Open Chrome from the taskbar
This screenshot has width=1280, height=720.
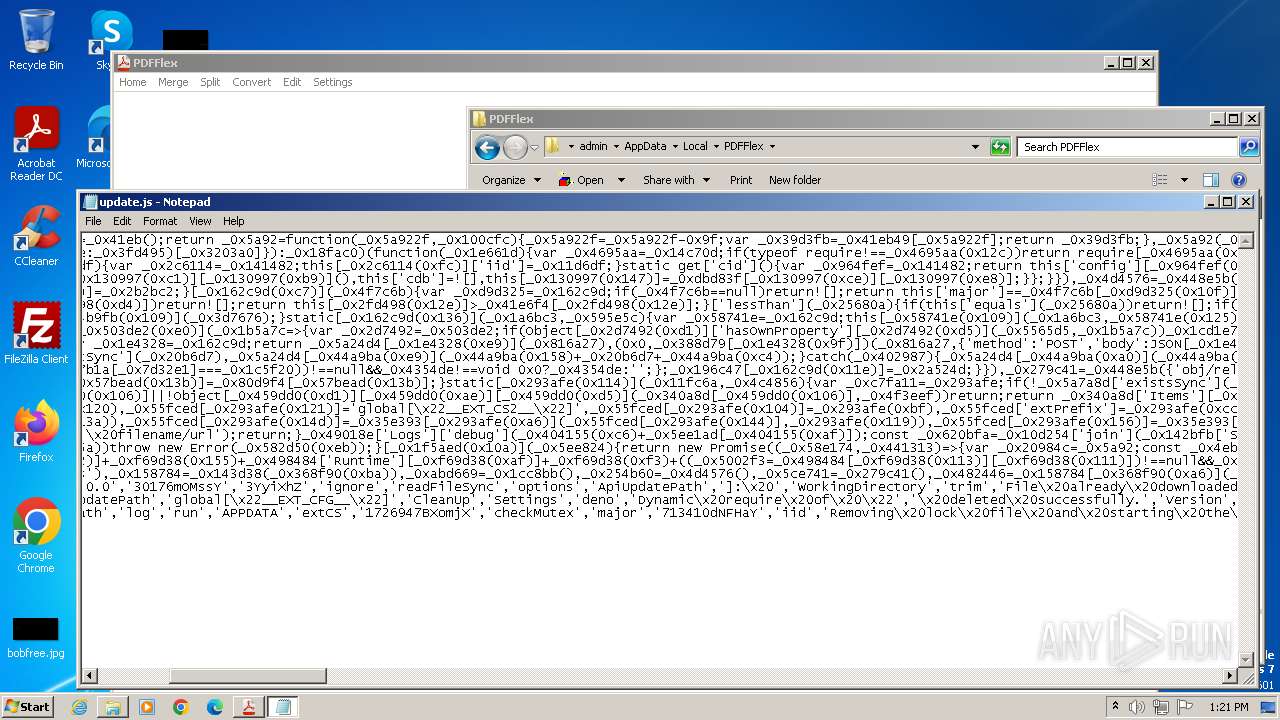pos(181,707)
